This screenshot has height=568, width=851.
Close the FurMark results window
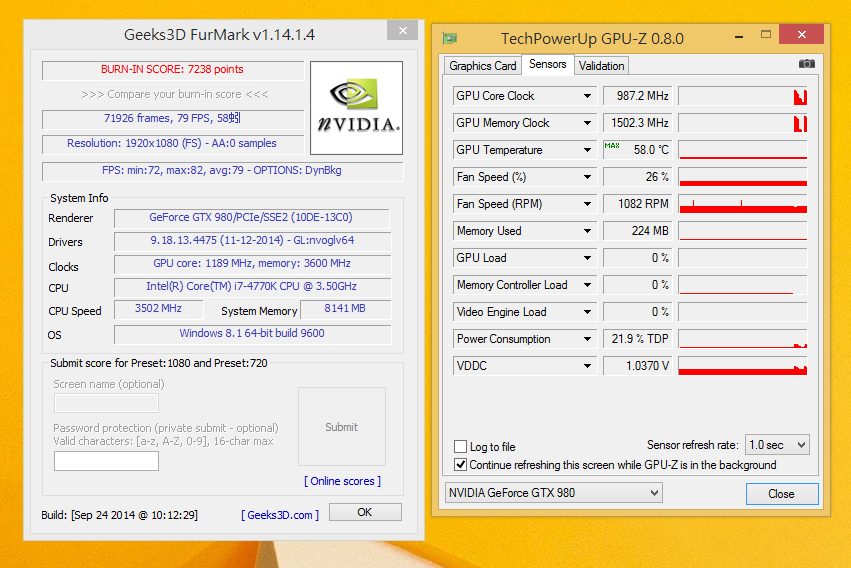coord(402,31)
